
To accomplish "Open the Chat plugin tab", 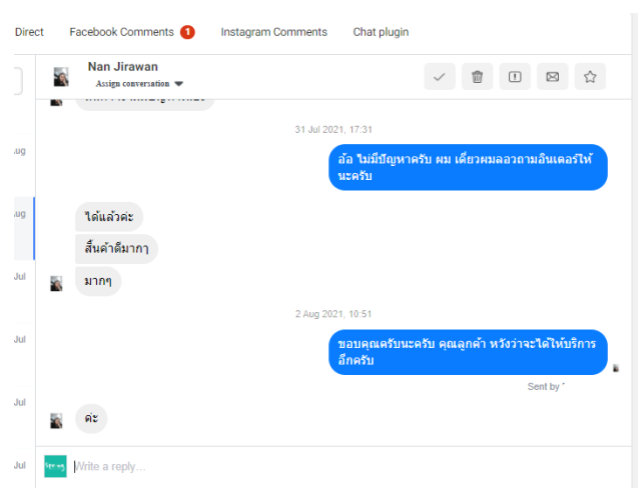I will point(381,32).
